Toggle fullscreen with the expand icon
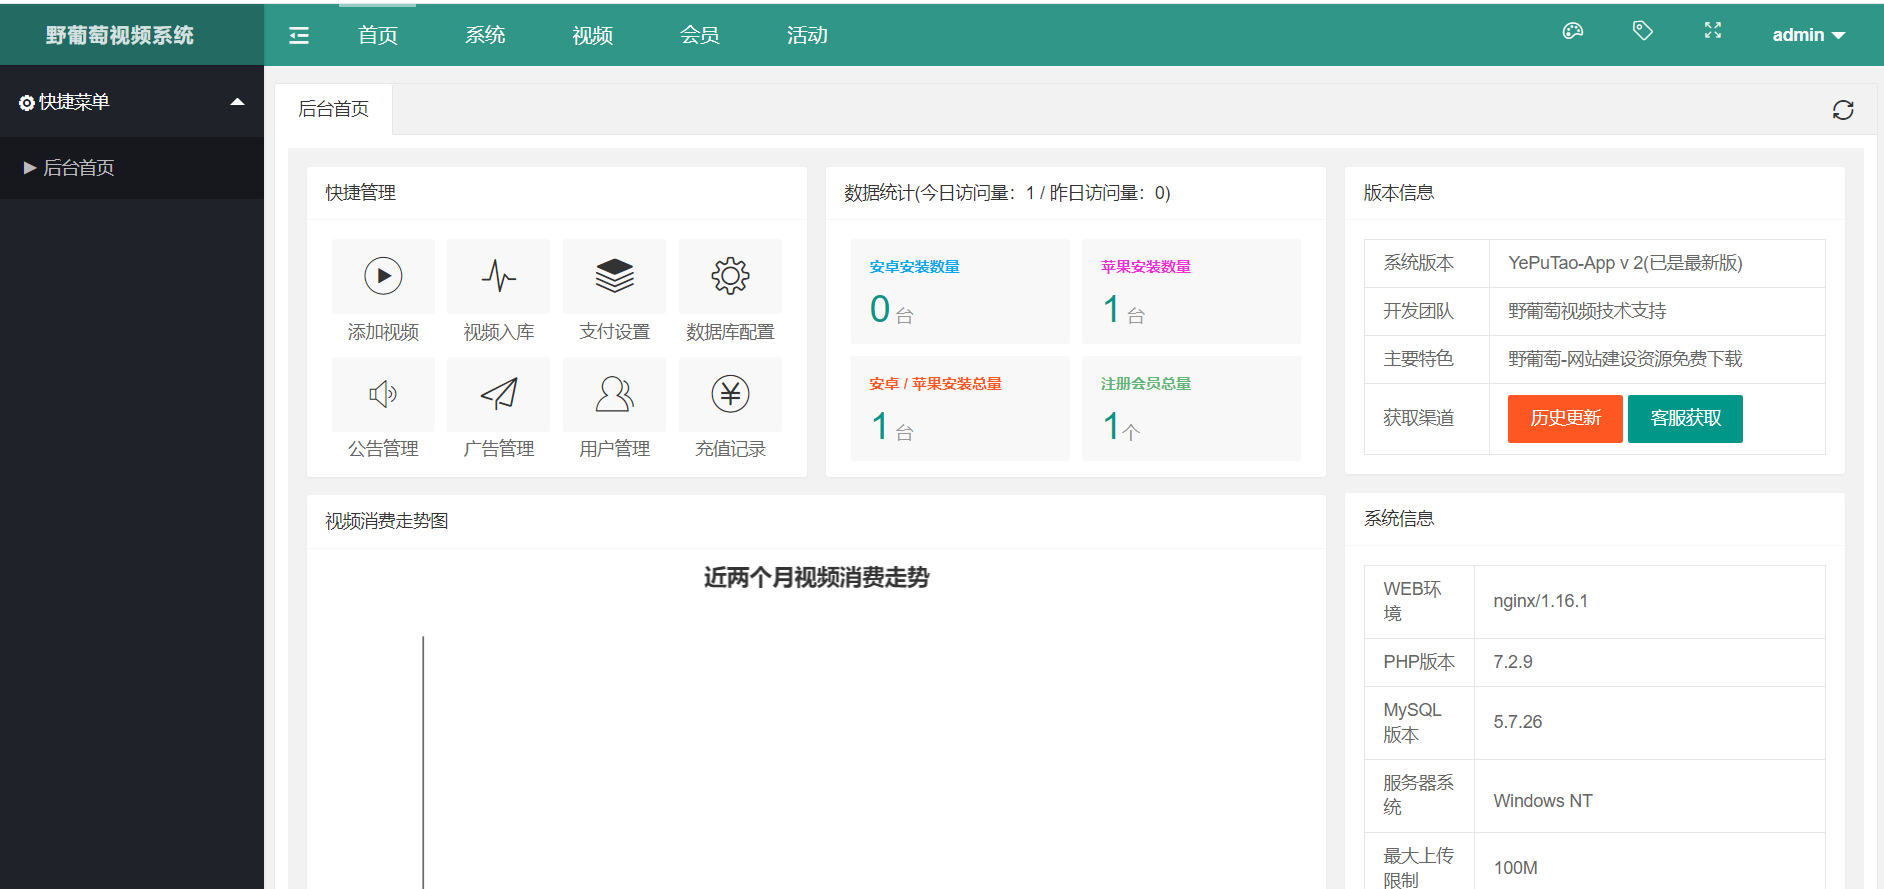This screenshot has height=889, width=1884. pos(1713,31)
